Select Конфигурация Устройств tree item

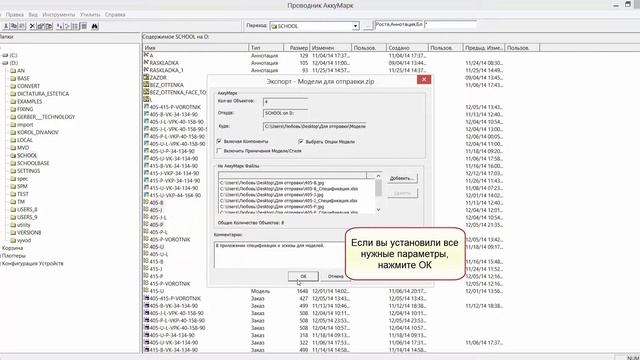33,264
